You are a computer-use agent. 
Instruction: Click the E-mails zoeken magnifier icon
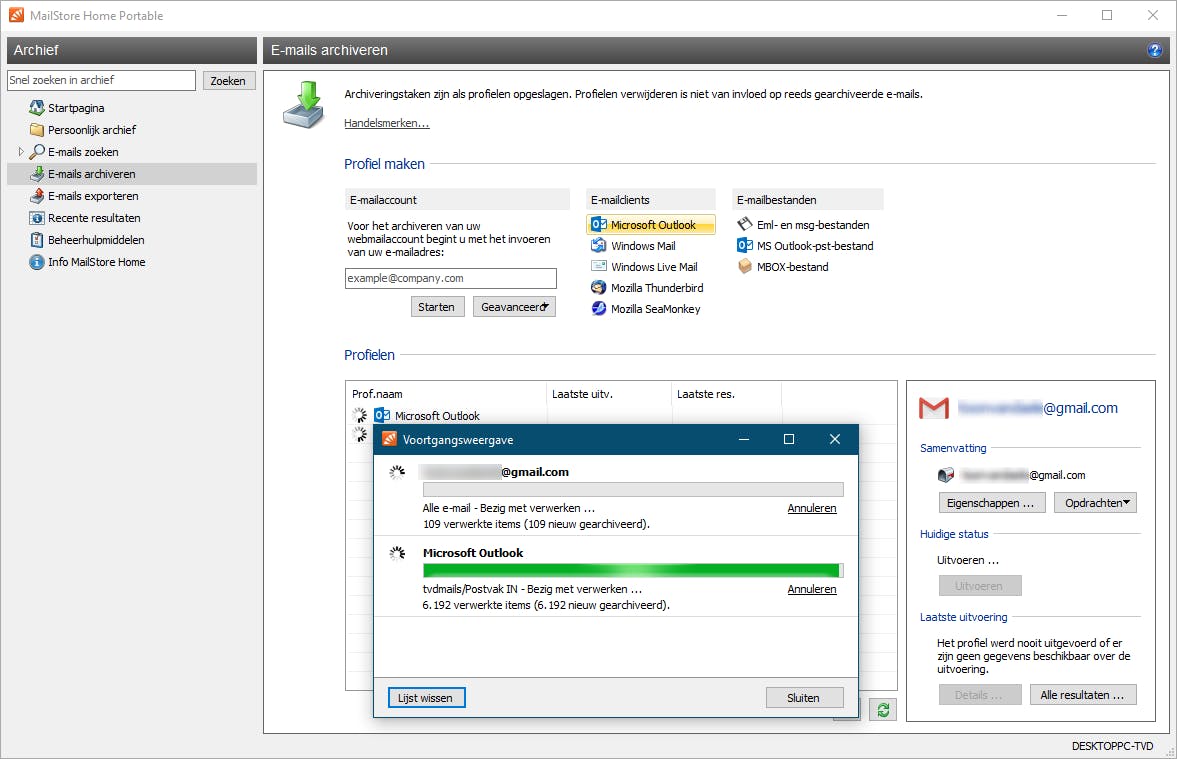point(36,152)
